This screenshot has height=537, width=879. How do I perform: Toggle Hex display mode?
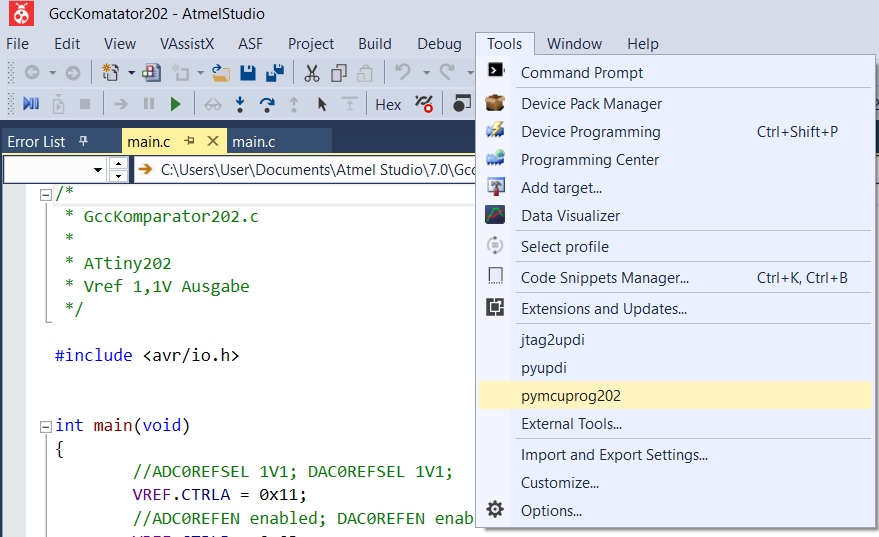point(388,104)
